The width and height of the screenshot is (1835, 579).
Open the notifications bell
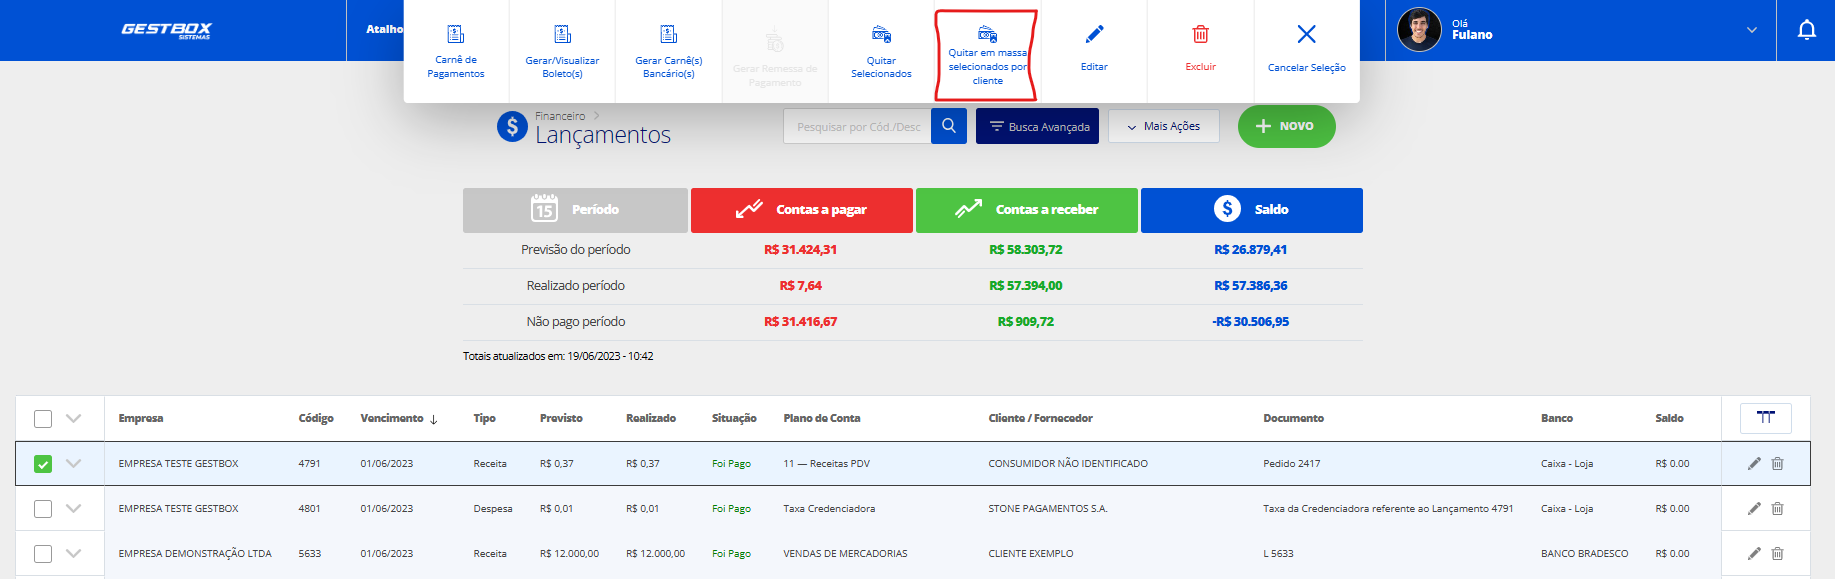click(1806, 30)
